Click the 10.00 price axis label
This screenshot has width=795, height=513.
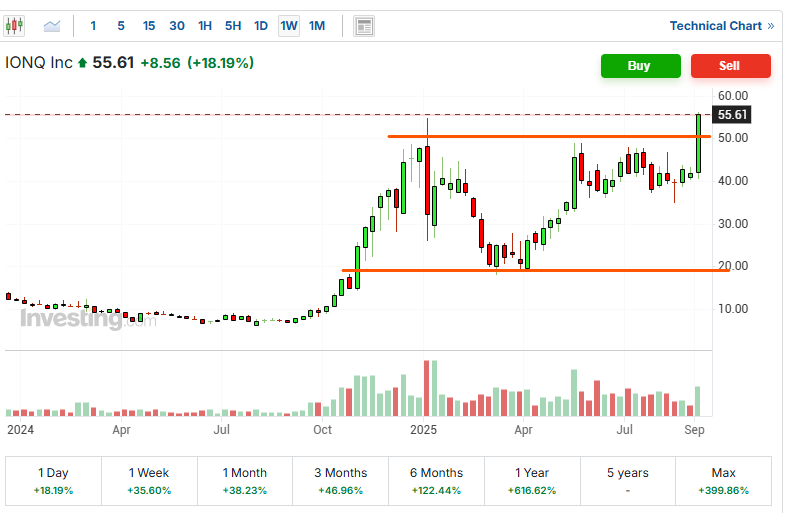[733, 308]
